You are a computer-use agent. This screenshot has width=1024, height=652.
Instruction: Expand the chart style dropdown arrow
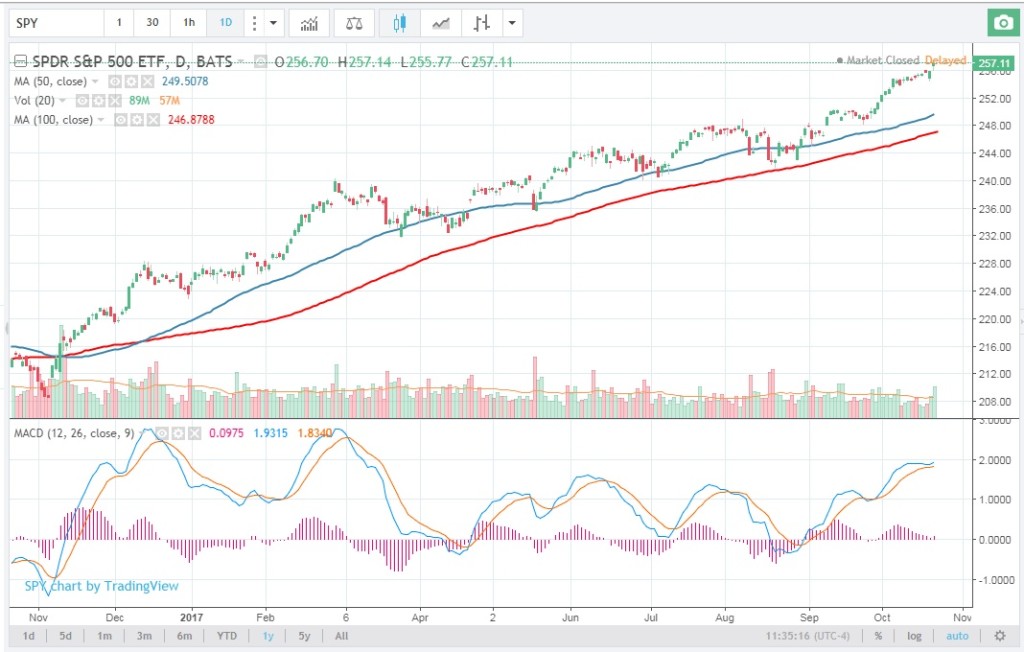[x=512, y=22]
